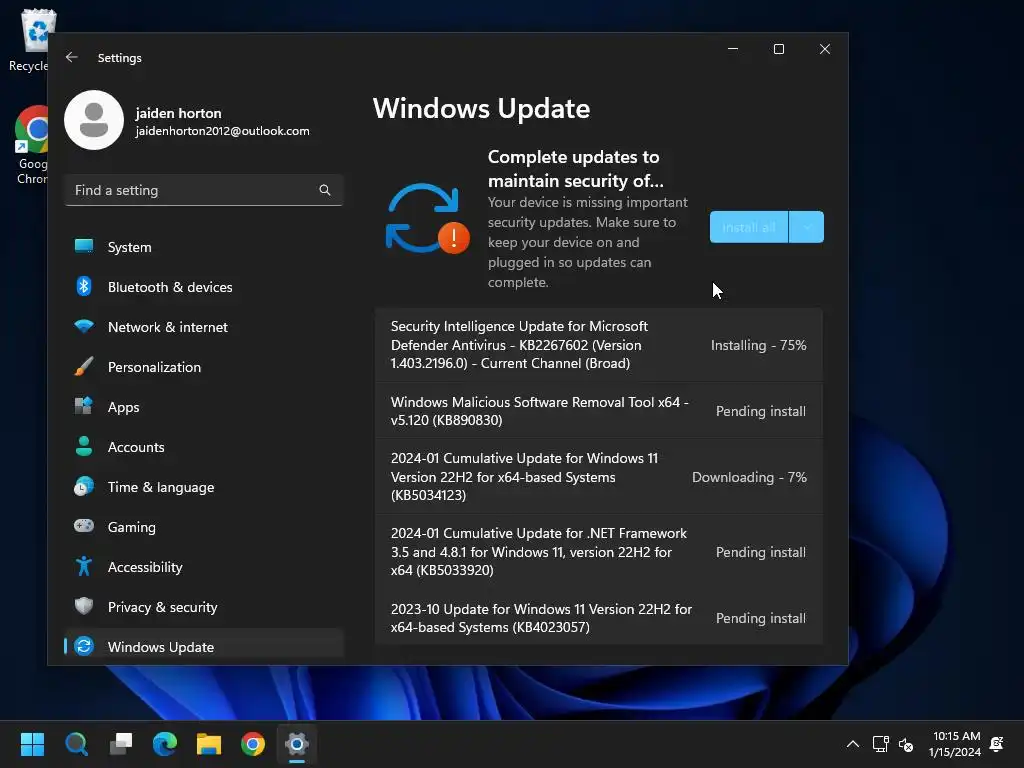Click the network status tray icon
The height and width of the screenshot is (768, 1024).
pos(880,744)
